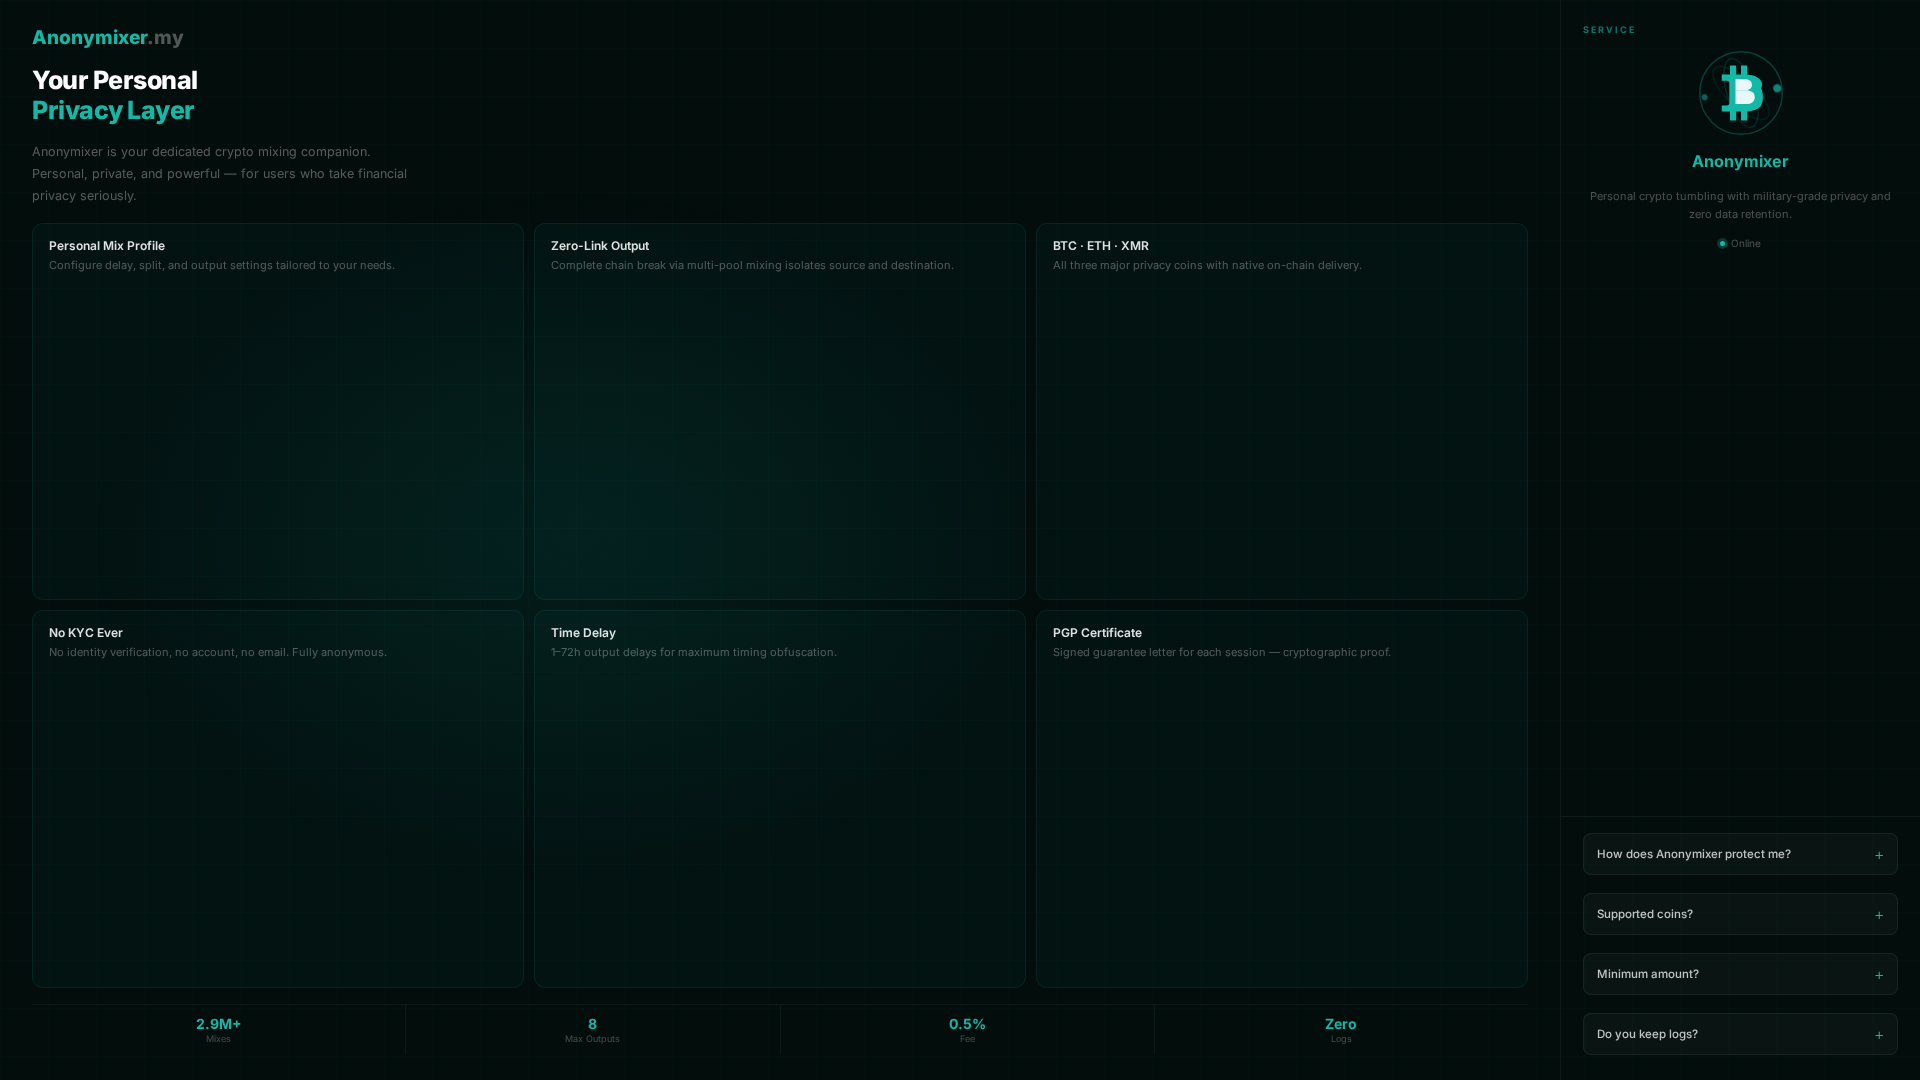The width and height of the screenshot is (1920, 1080).
Task: Click 'All three major privacy coins' description
Action: (x=1207, y=265)
